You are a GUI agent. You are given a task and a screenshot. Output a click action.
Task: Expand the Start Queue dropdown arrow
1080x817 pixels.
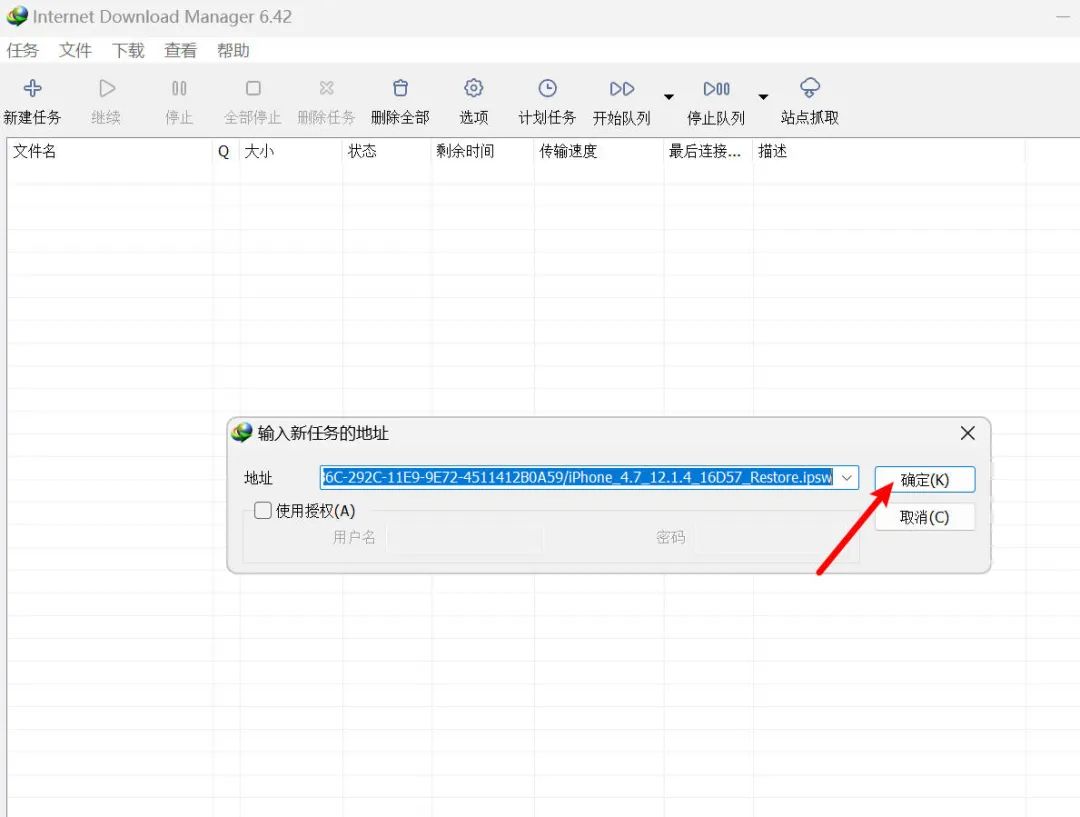coord(669,96)
